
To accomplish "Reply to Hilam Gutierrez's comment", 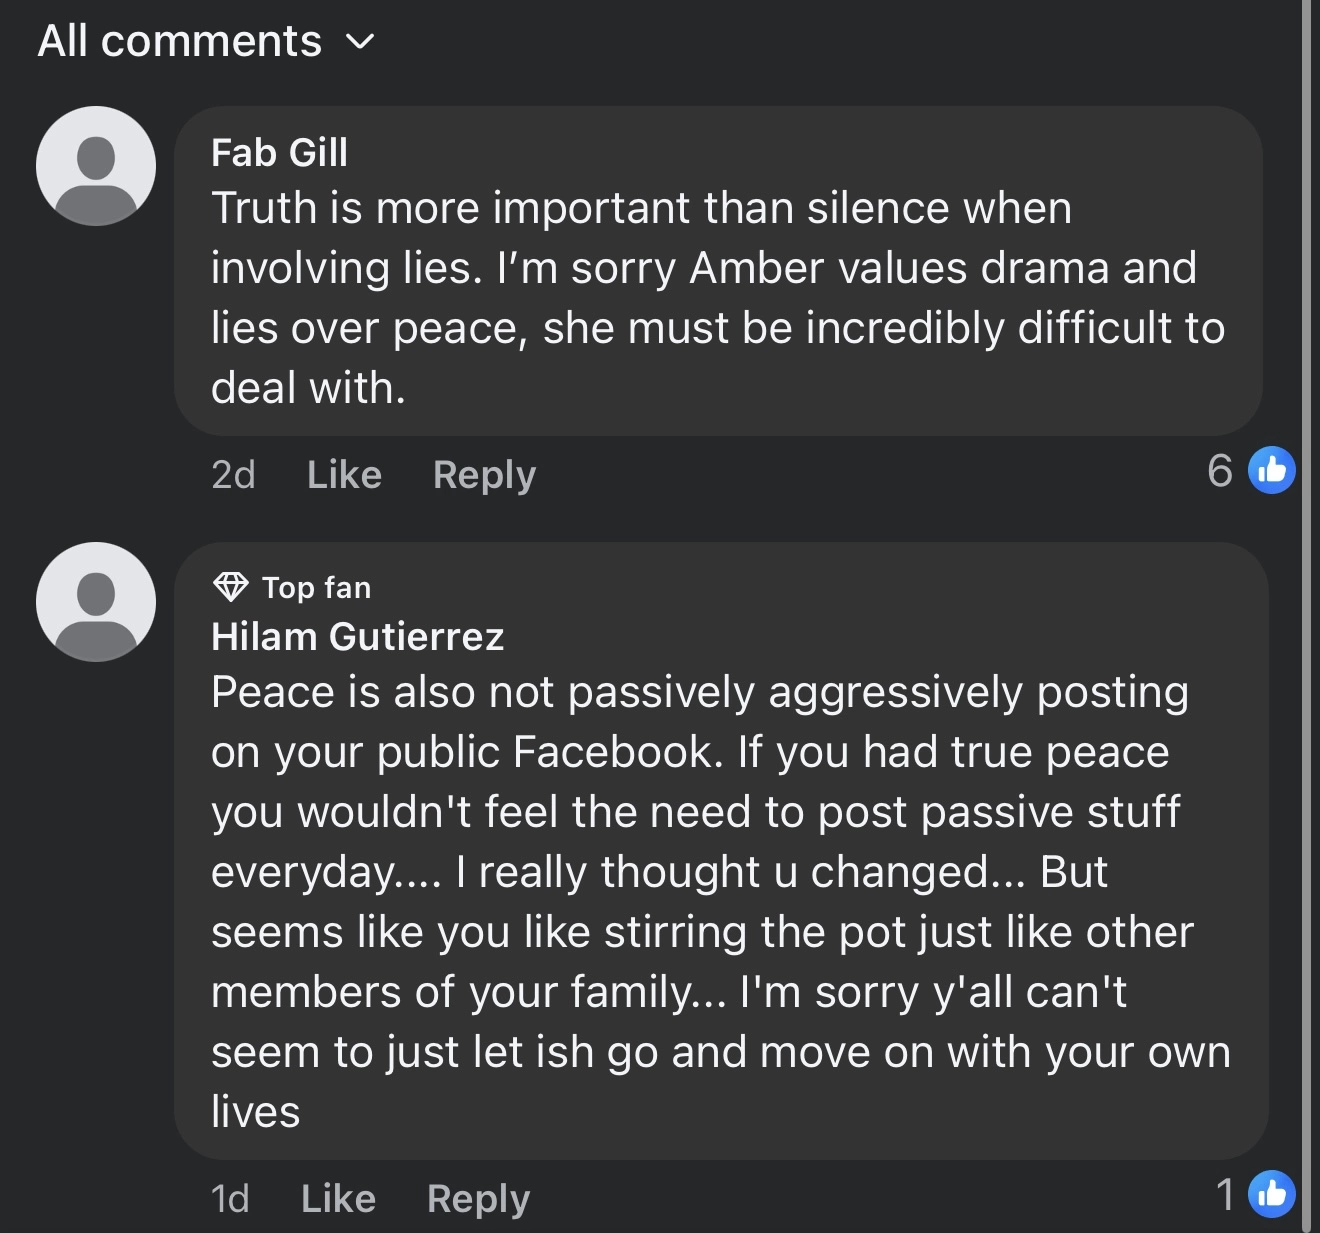I will pyautogui.click(x=478, y=1198).
